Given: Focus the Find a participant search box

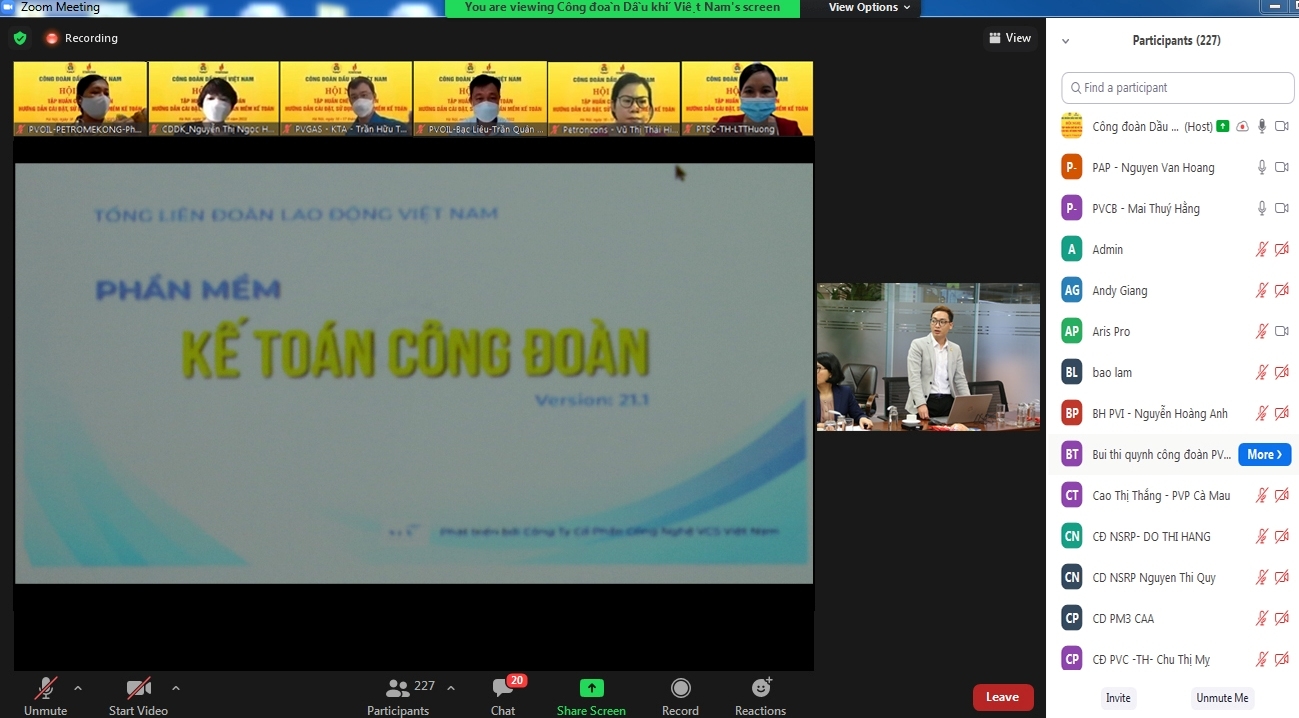Looking at the screenshot, I should [1178, 88].
